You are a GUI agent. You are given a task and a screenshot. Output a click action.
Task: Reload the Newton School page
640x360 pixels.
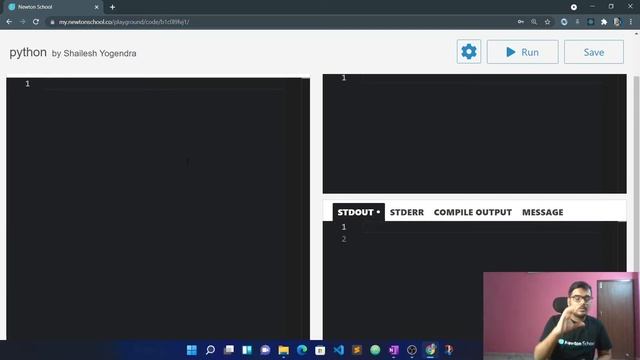coord(36,22)
